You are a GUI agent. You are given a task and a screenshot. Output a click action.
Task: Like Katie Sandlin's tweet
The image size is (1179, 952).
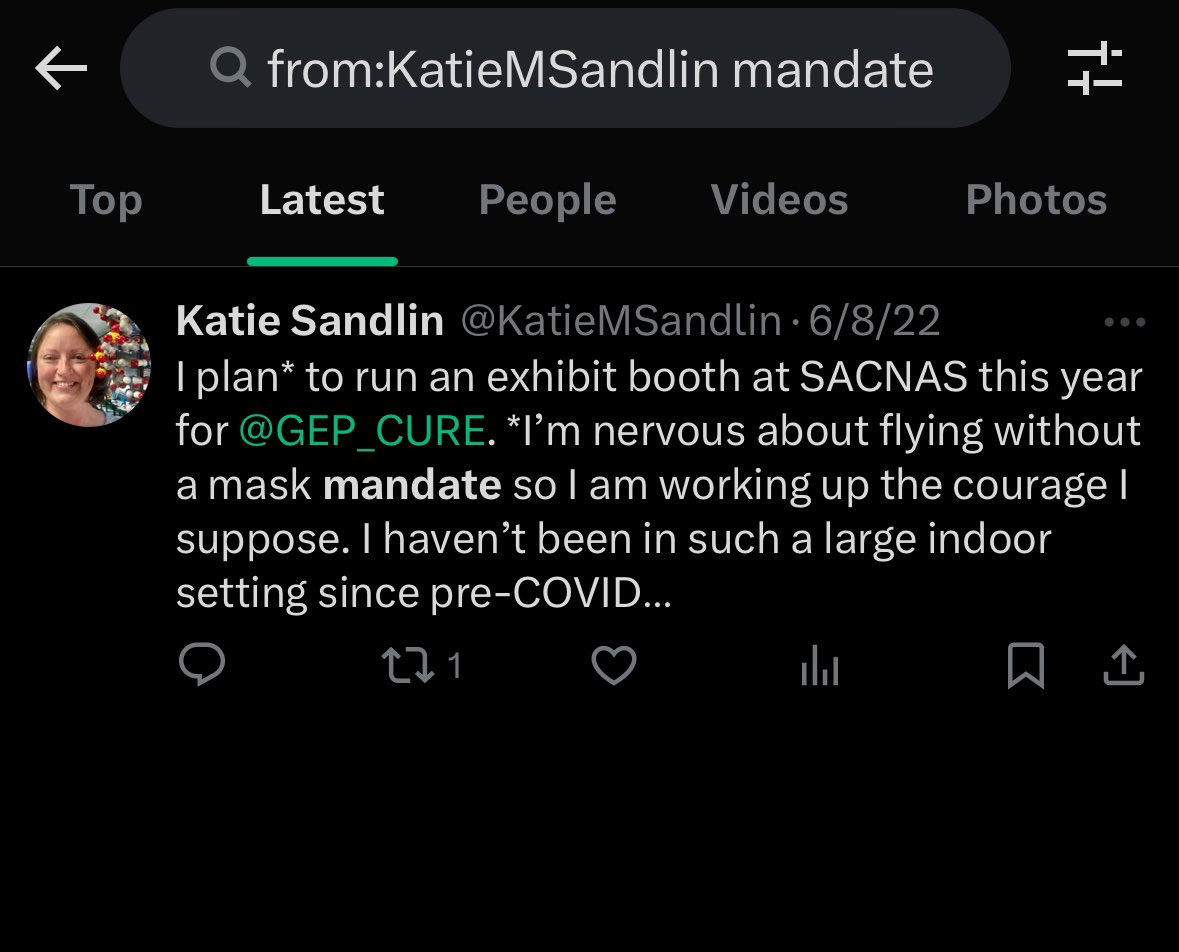point(614,665)
